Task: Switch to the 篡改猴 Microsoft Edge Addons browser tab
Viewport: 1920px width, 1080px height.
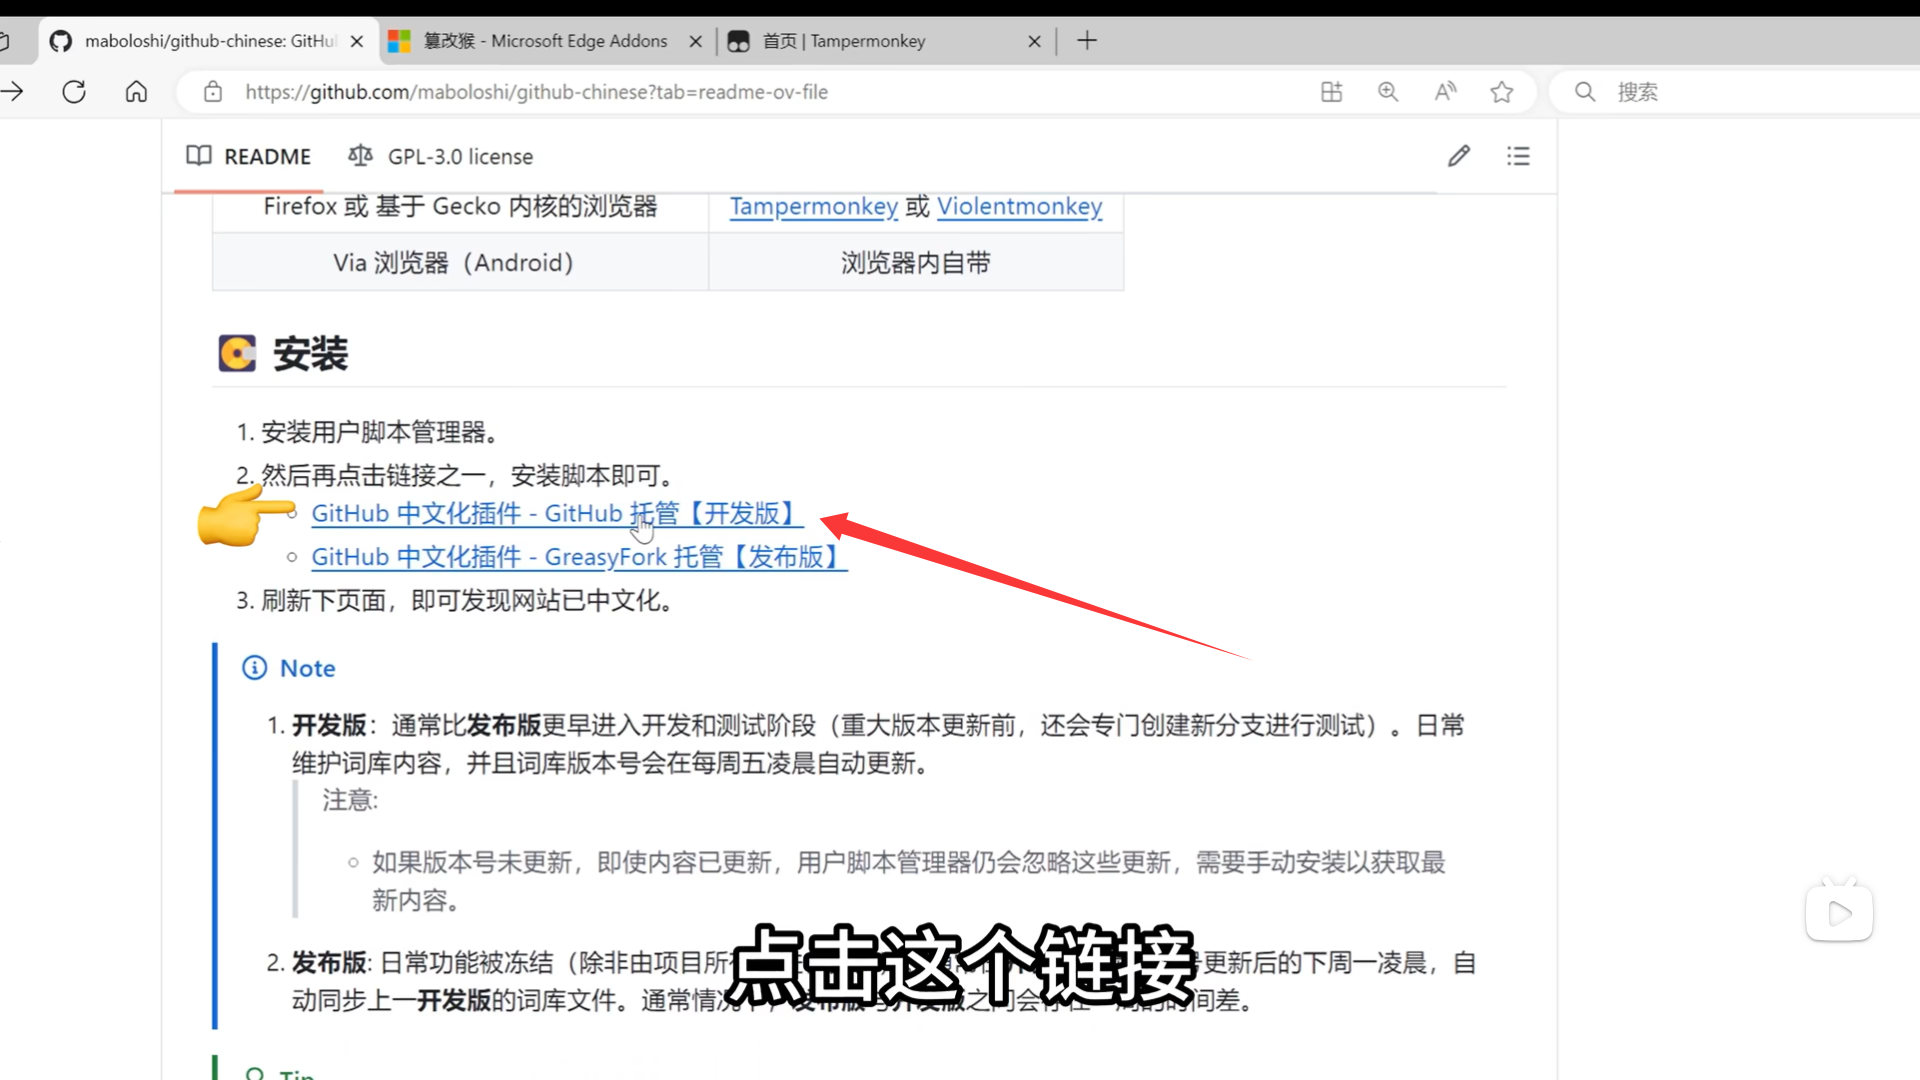Action: click(x=545, y=41)
